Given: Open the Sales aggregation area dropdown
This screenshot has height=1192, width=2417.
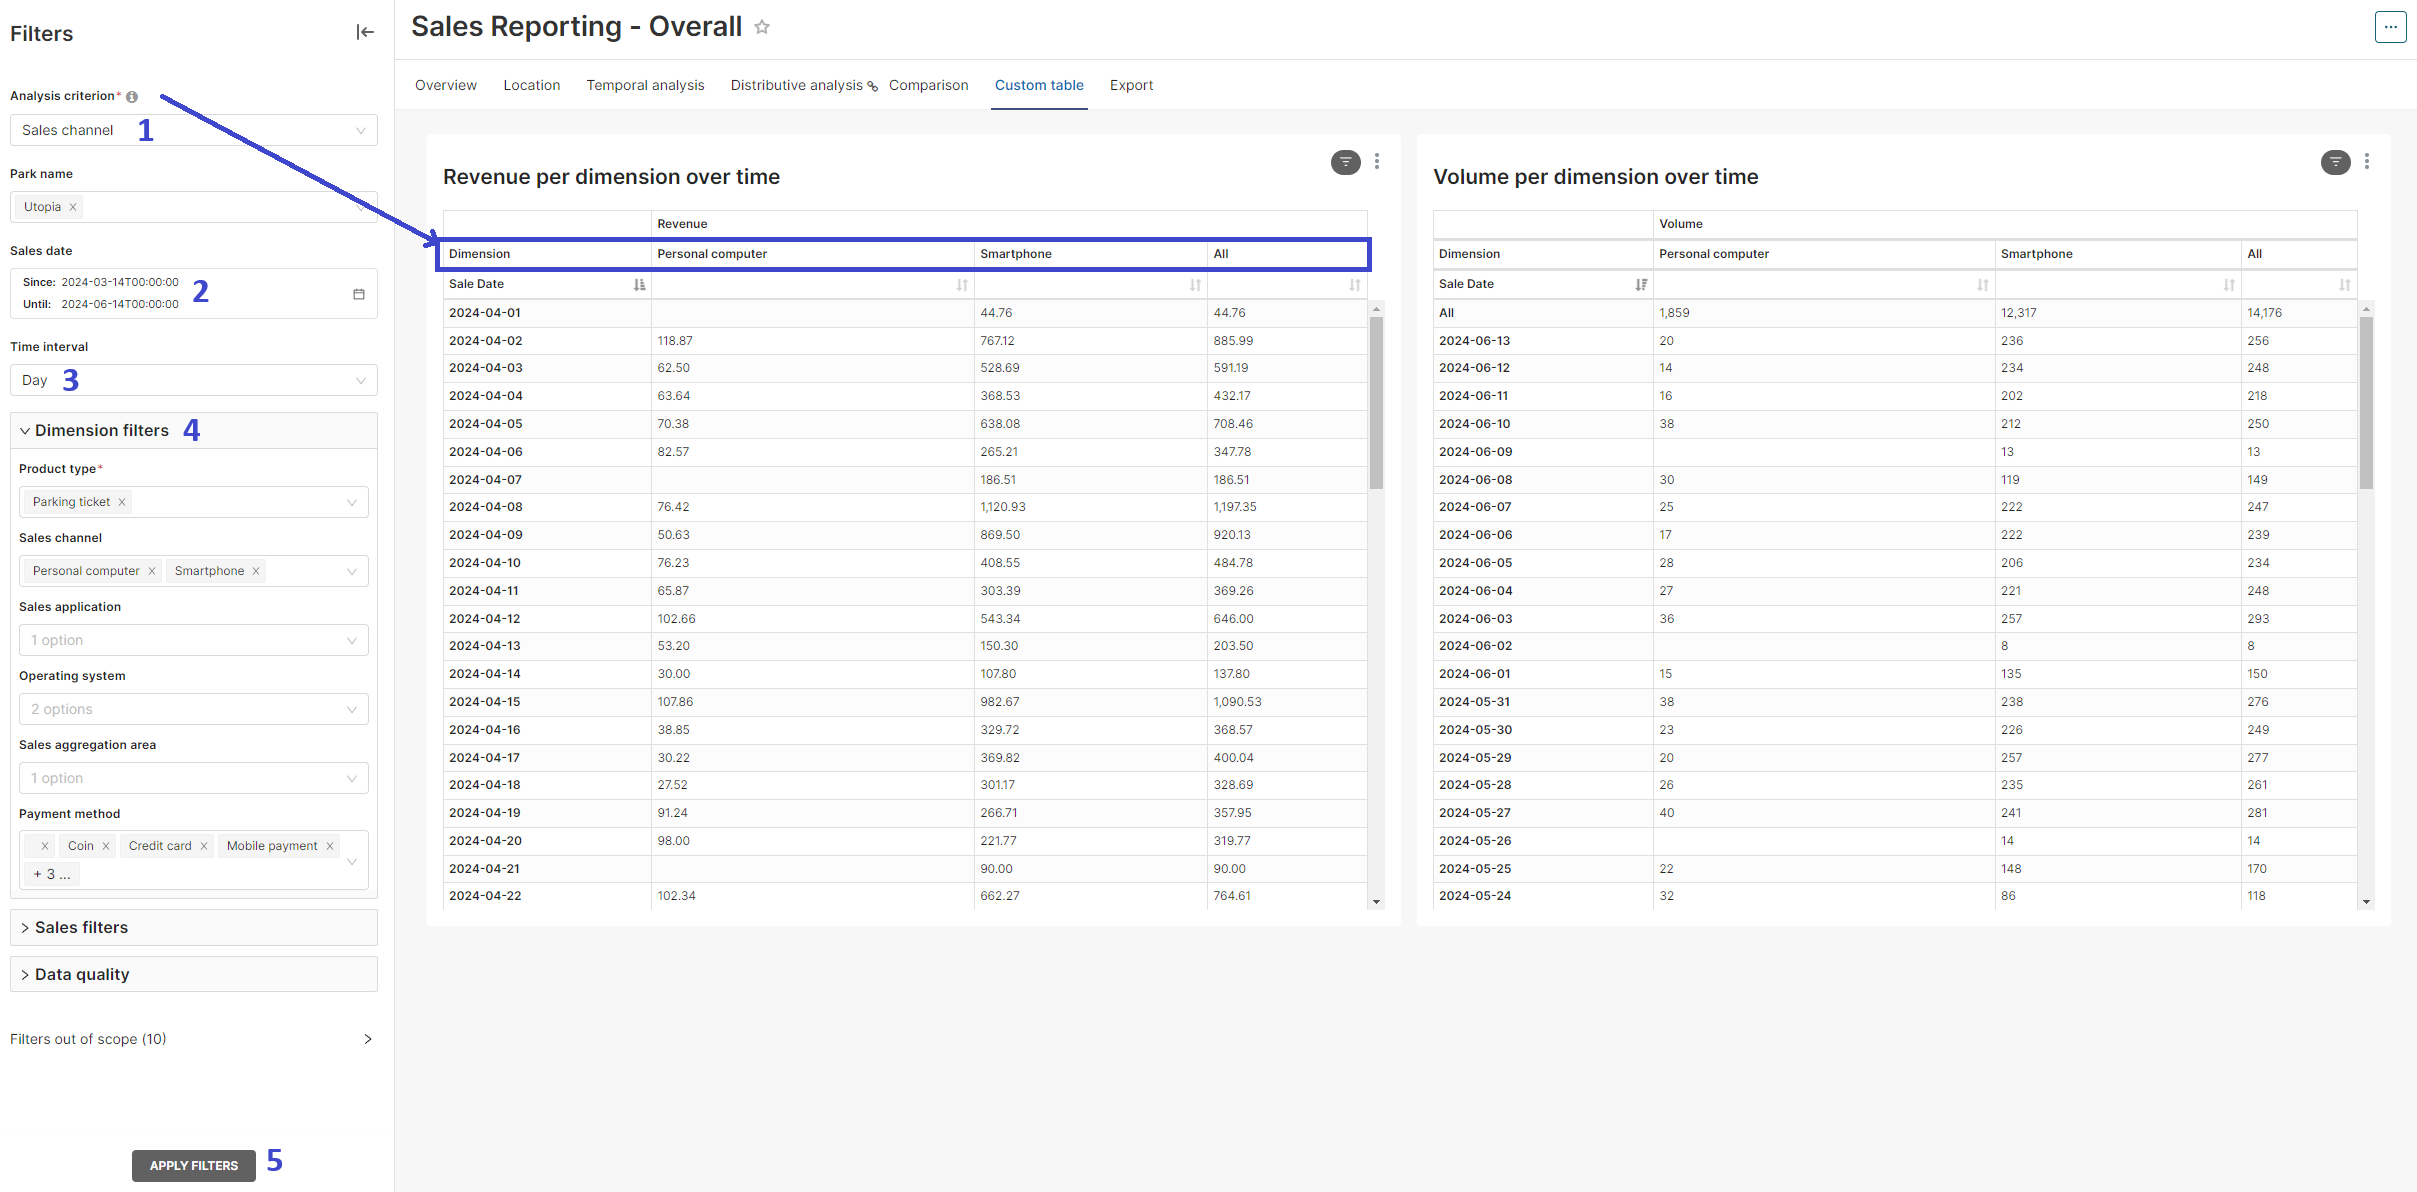Looking at the screenshot, I should [194, 778].
